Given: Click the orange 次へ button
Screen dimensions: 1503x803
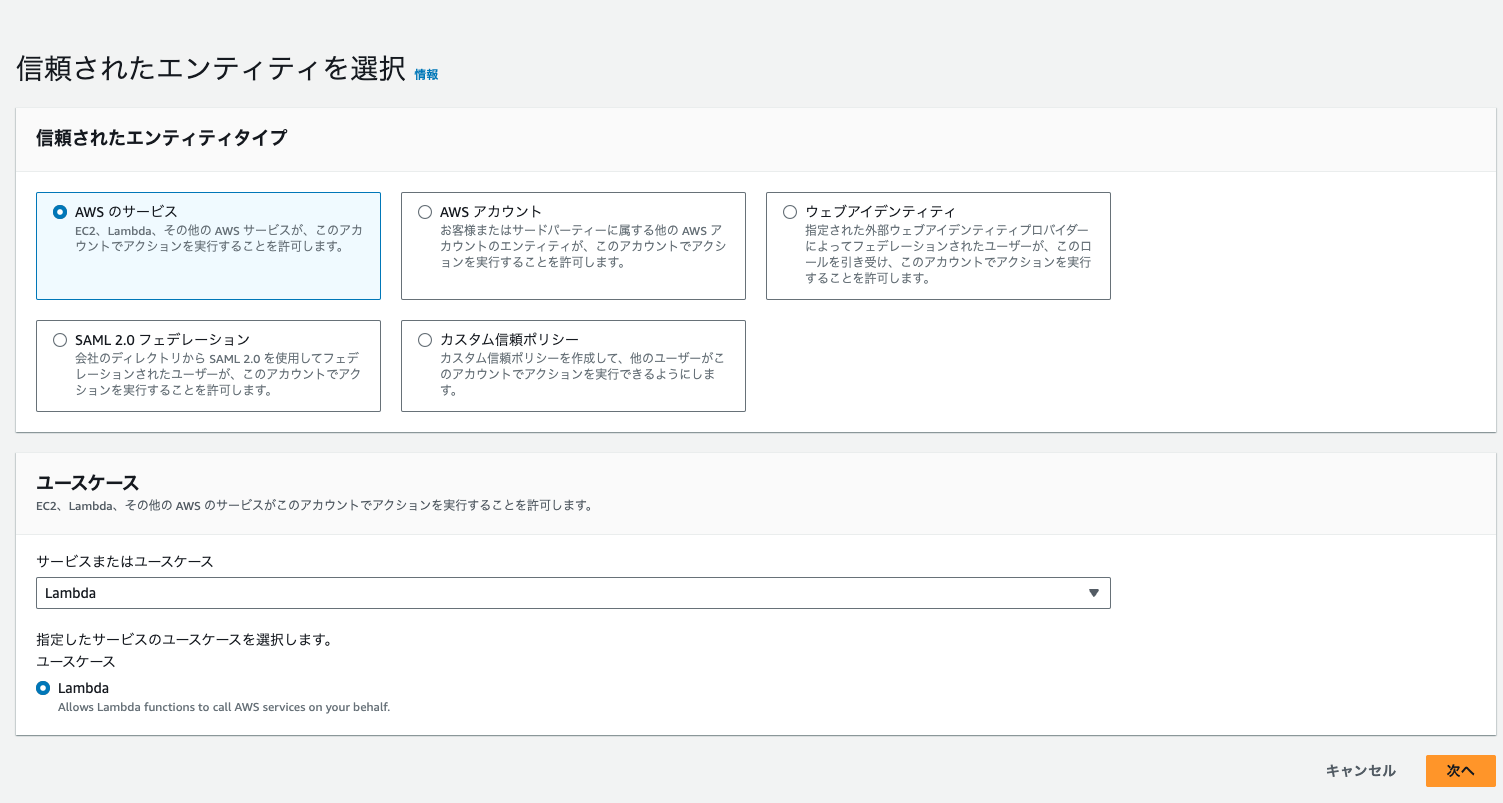Looking at the screenshot, I should (1461, 770).
